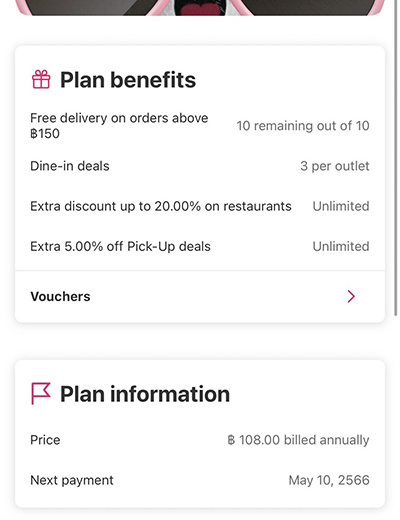Click the Price label
The height and width of the screenshot is (520, 400).
45,440
